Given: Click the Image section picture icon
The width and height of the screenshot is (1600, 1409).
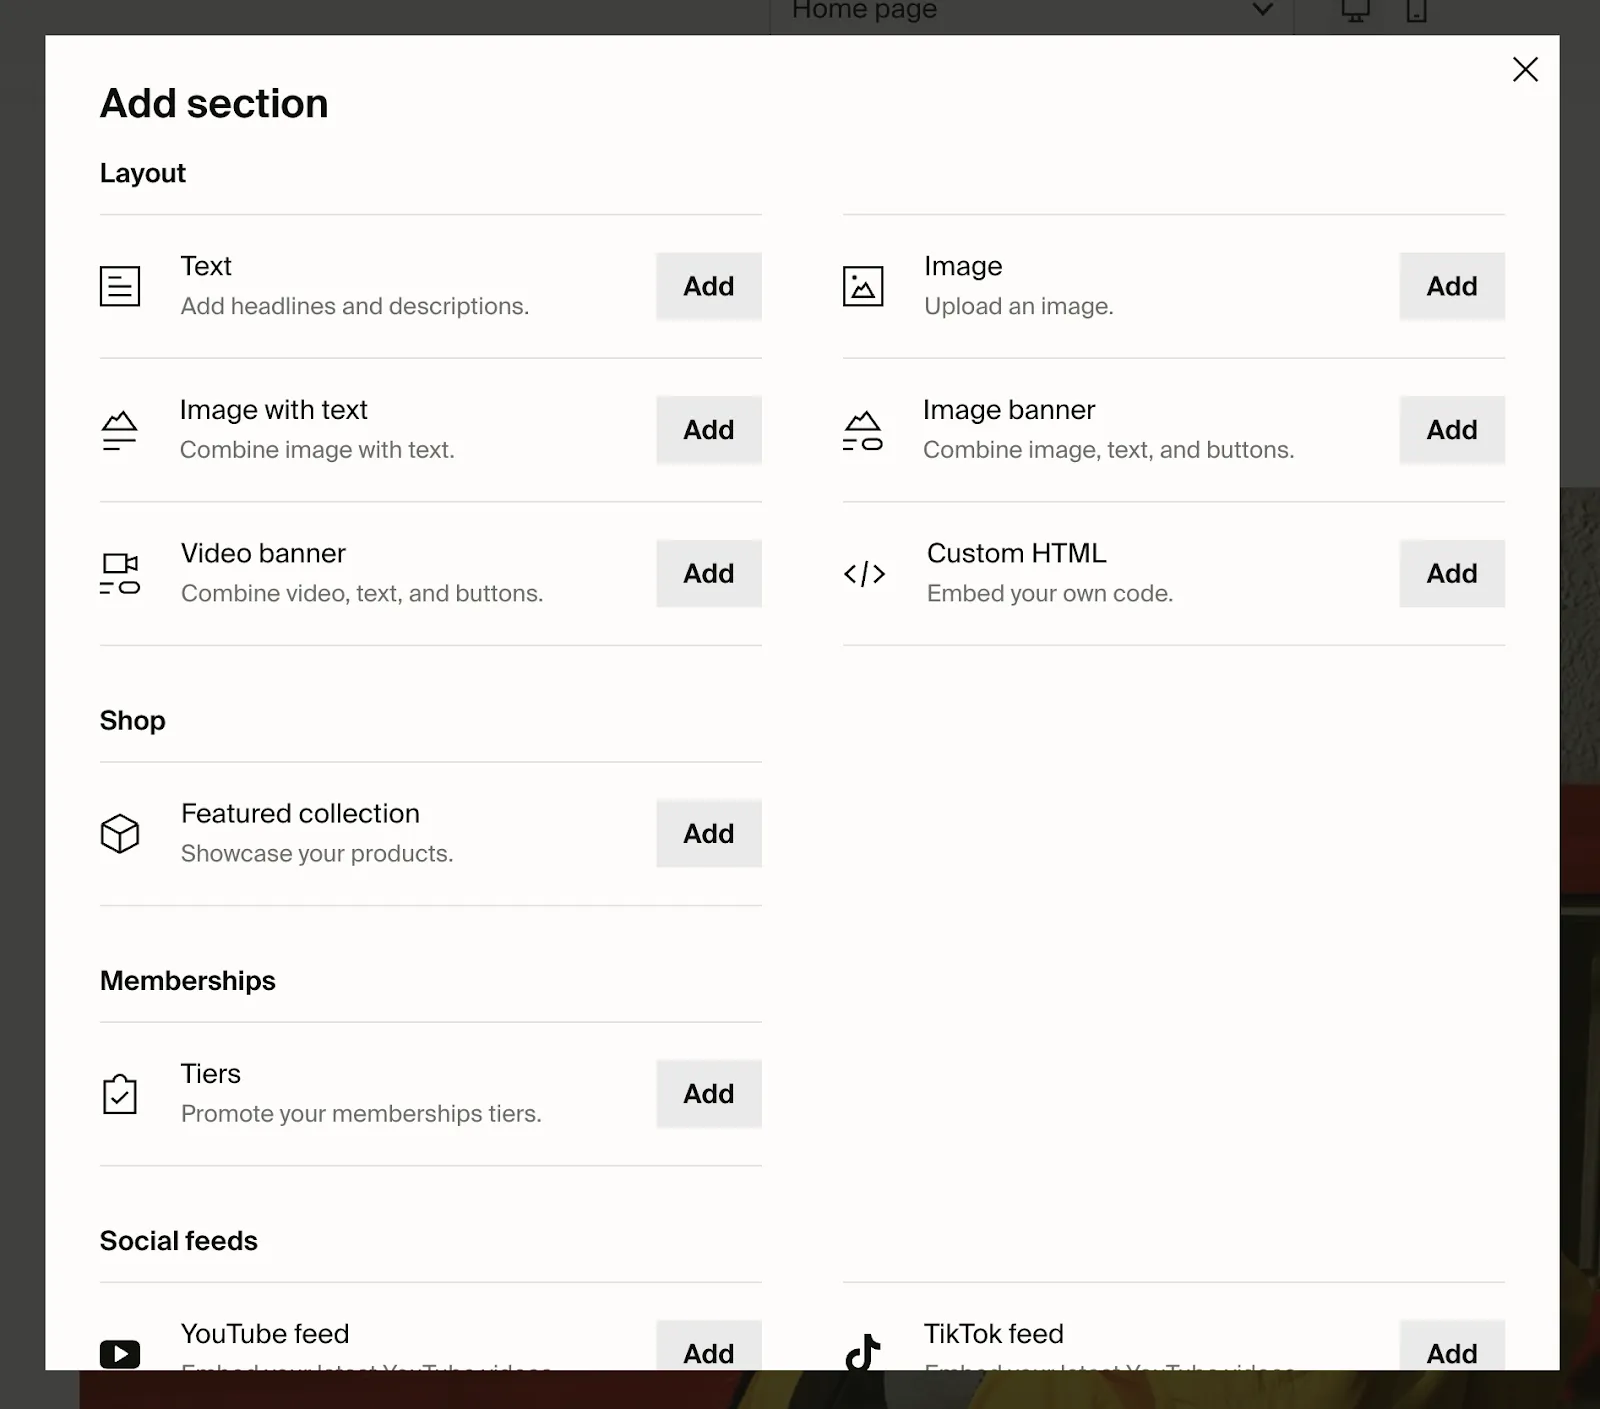Looking at the screenshot, I should coord(863,286).
